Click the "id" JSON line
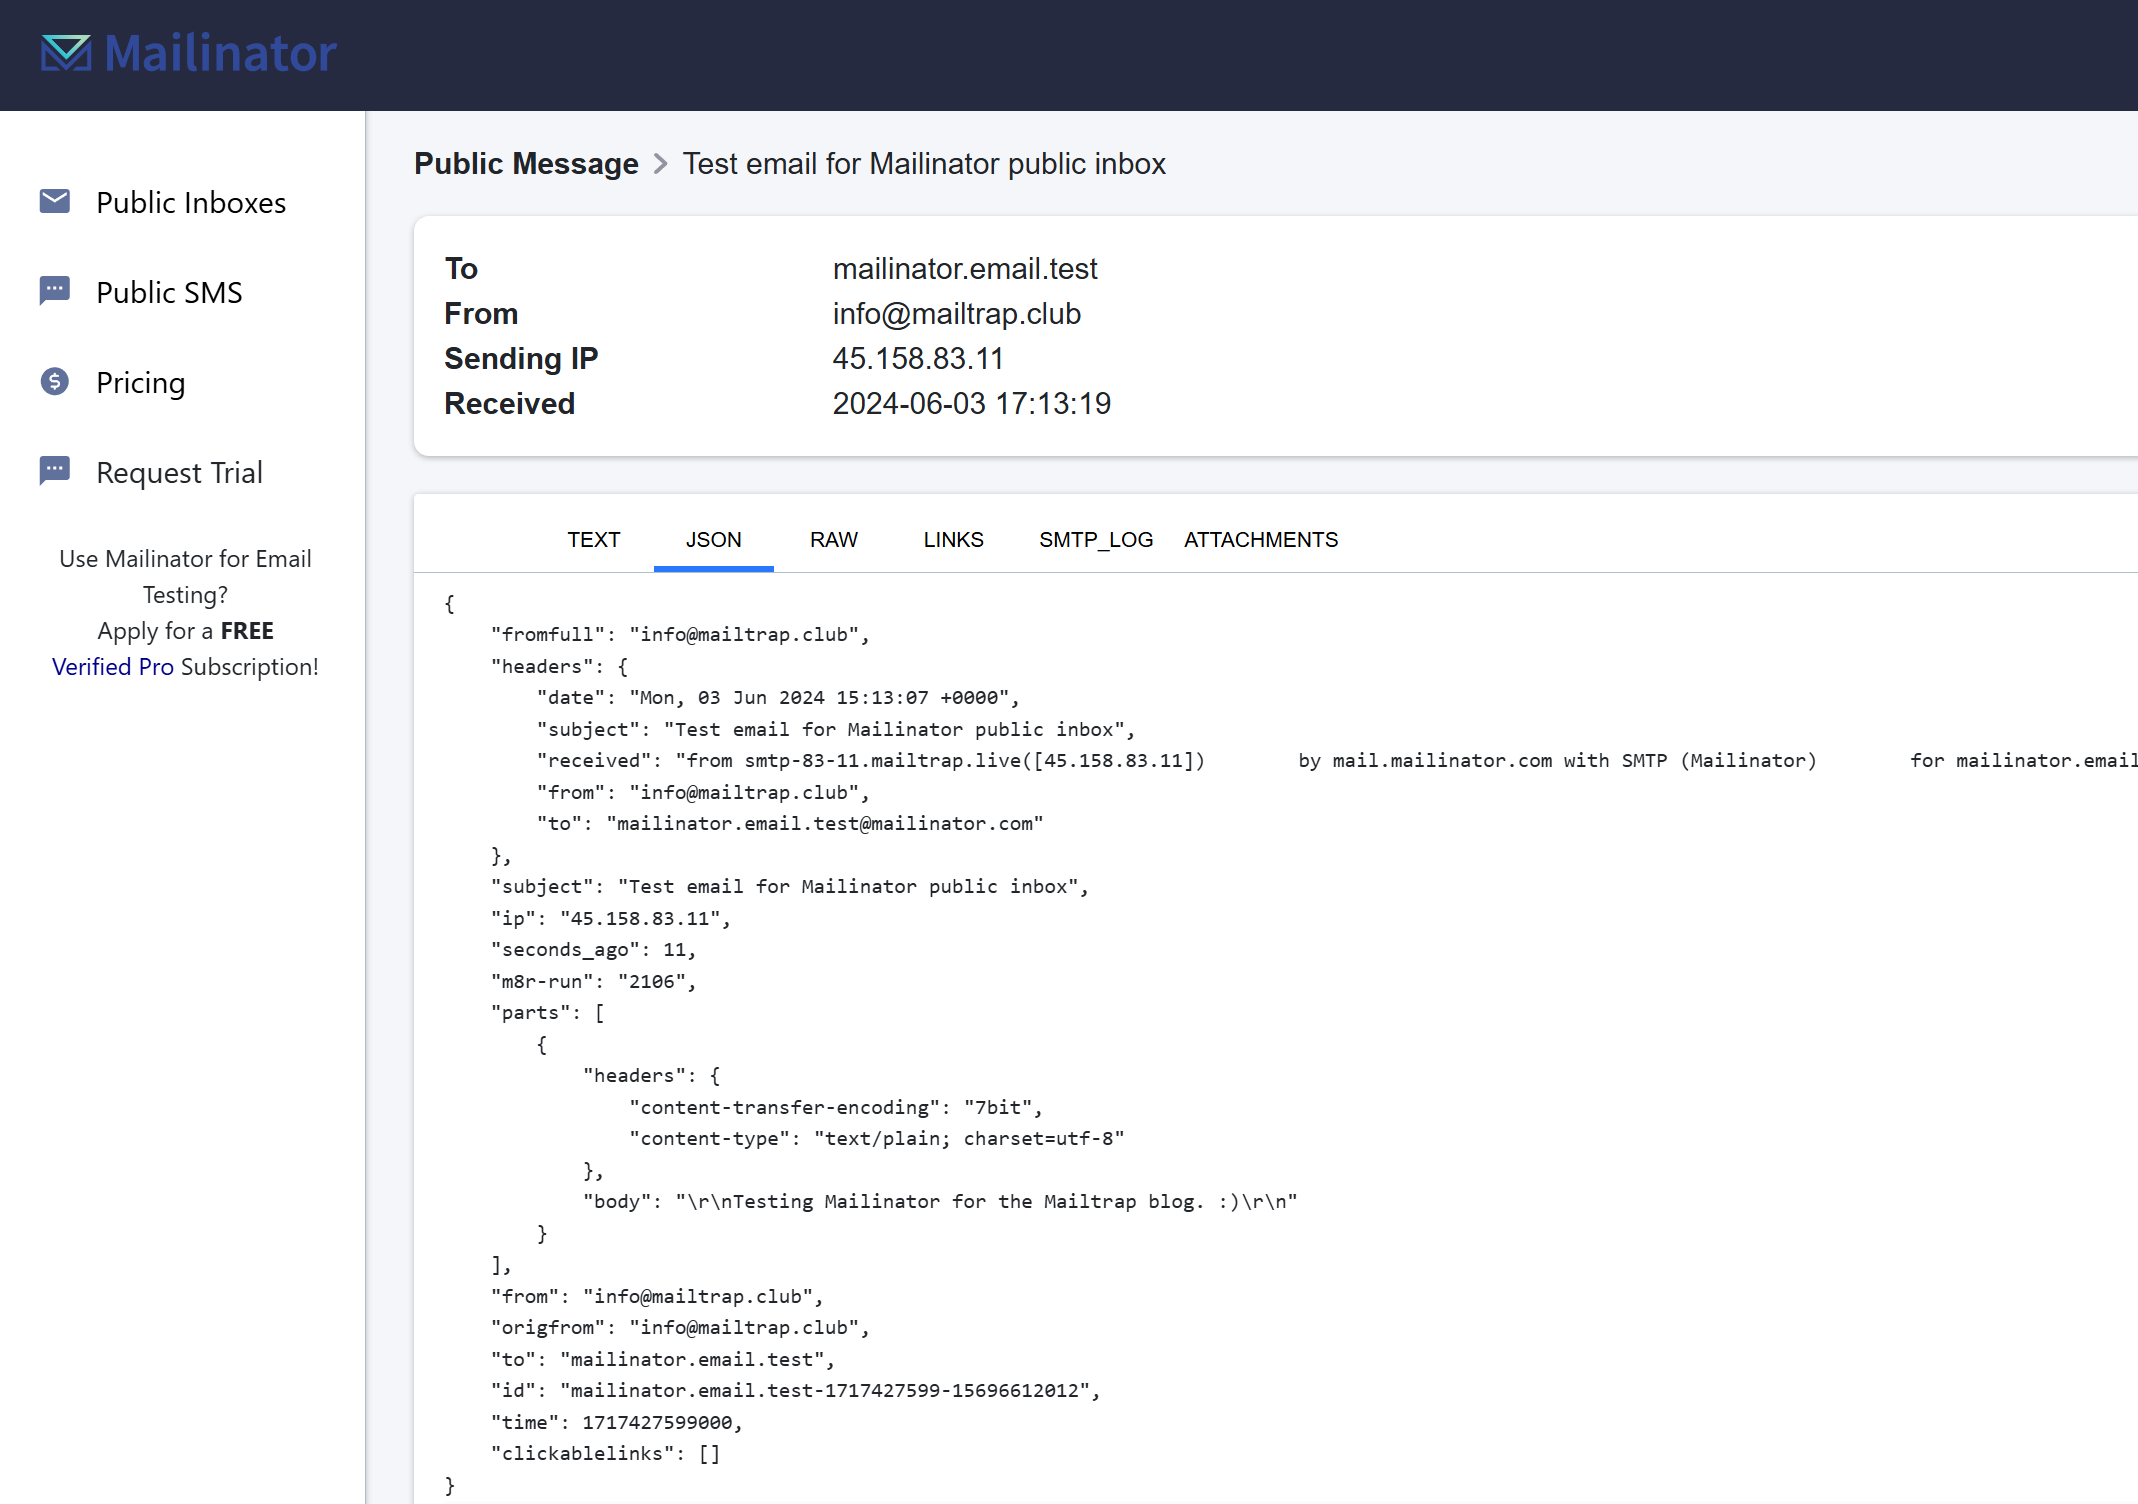Screen dimensions: 2138x1504 point(795,1391)
